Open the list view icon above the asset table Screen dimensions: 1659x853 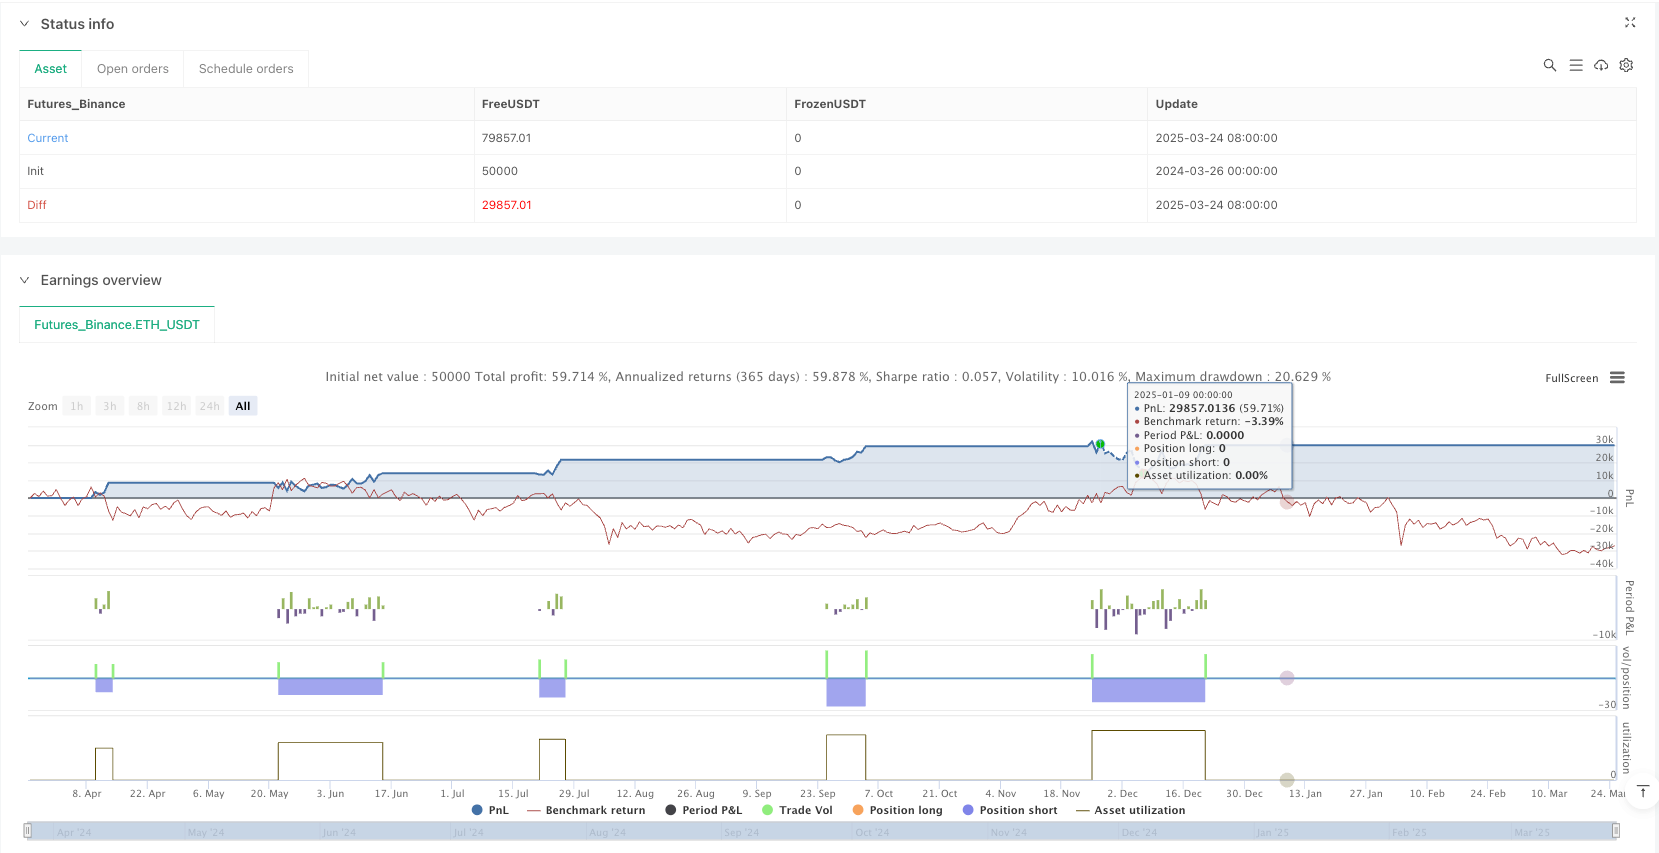point(1576,65)
